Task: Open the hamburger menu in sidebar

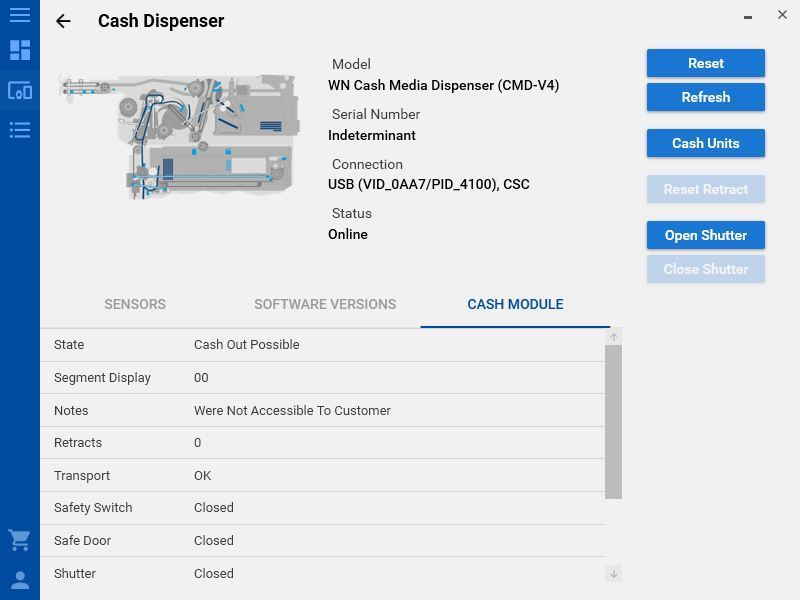Action: [20, 15]
